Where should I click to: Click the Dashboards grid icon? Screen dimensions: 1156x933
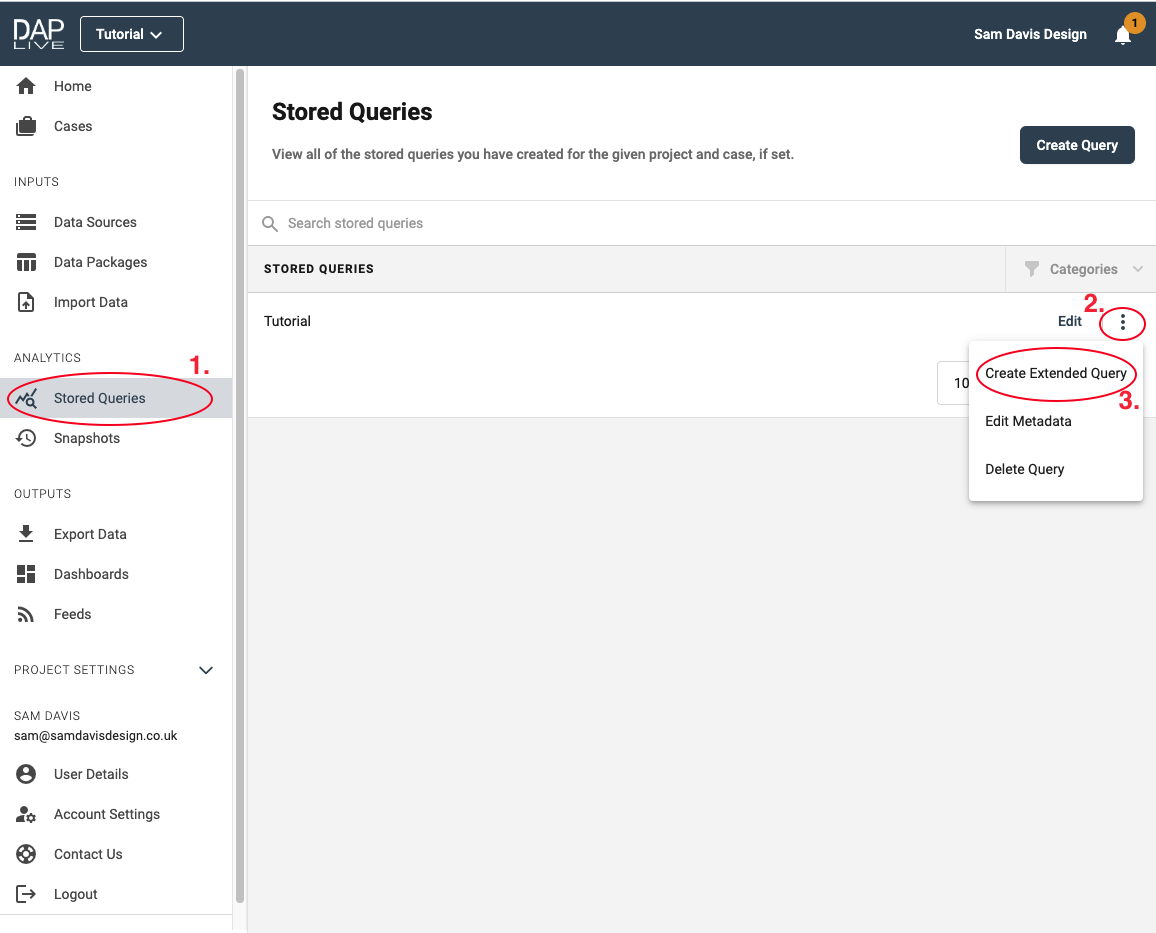pyautogui.click(x=26, y=574)
